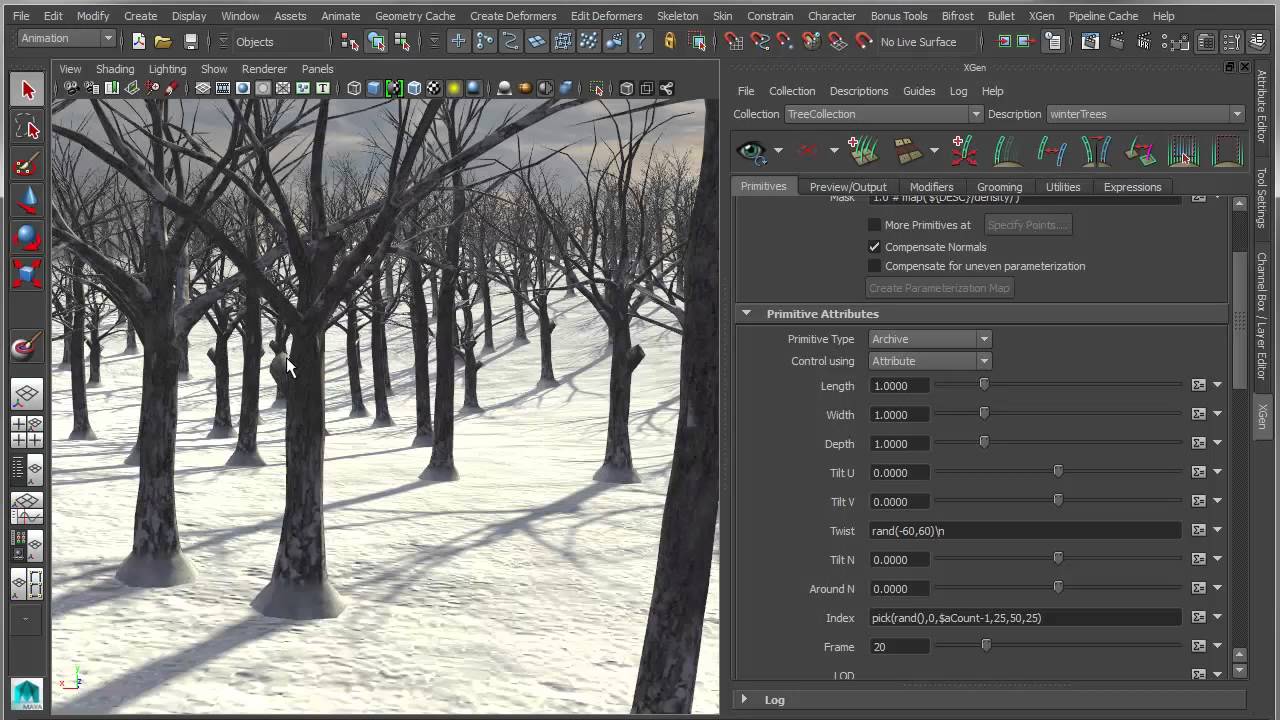Activate the Rotate tool sphere icon
This screenshot has width=1280, height=720.
click(x=27, y=238)
